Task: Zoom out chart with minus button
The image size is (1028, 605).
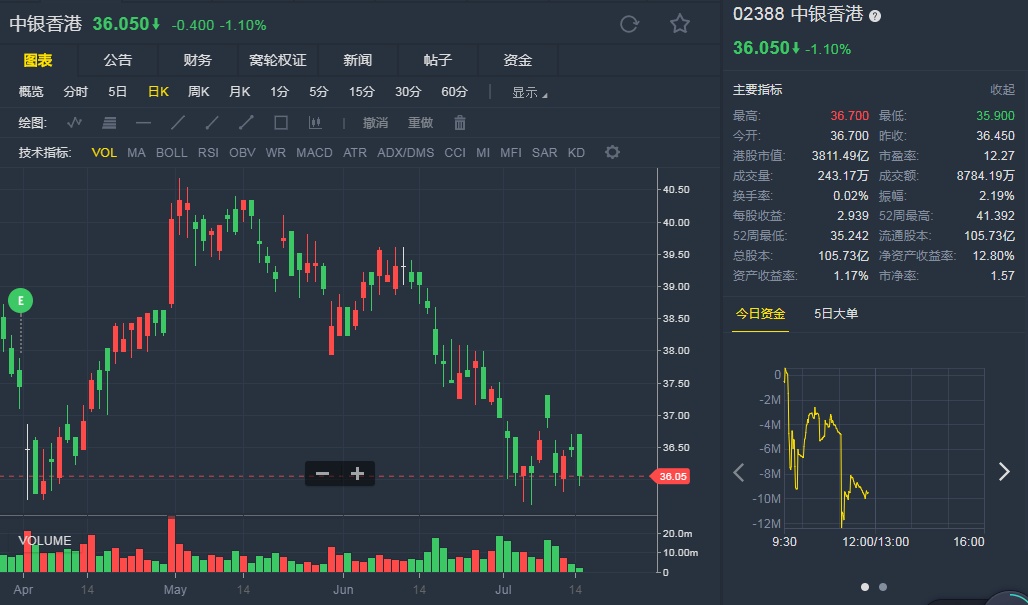Action: [322, 474]
